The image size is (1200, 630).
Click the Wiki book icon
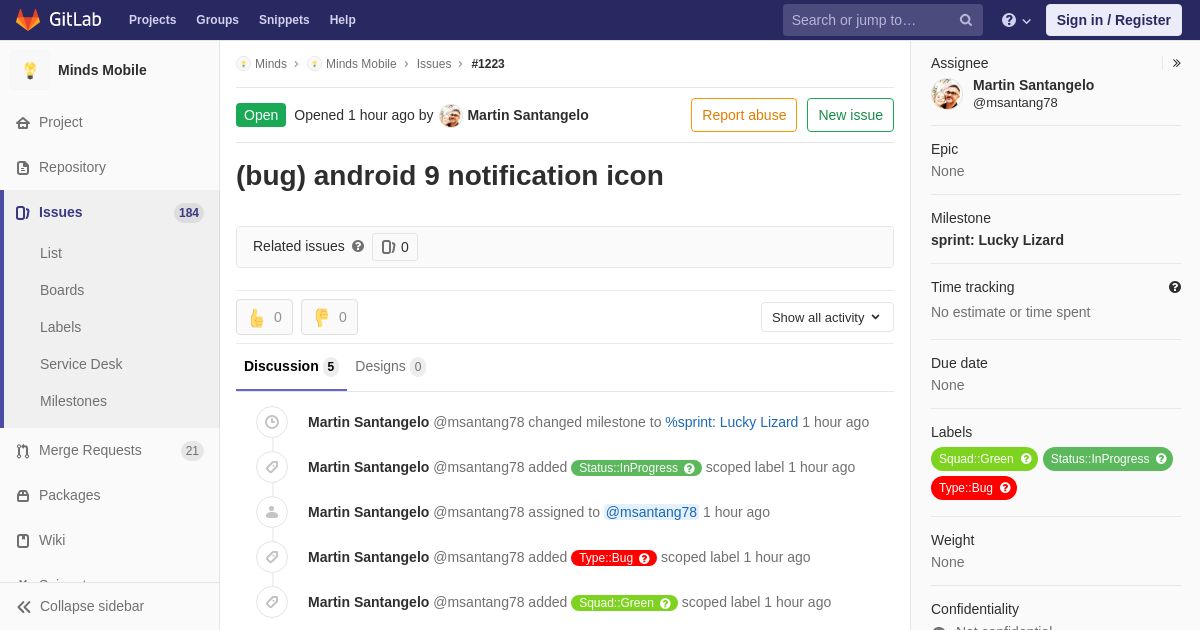pos(23,540)
